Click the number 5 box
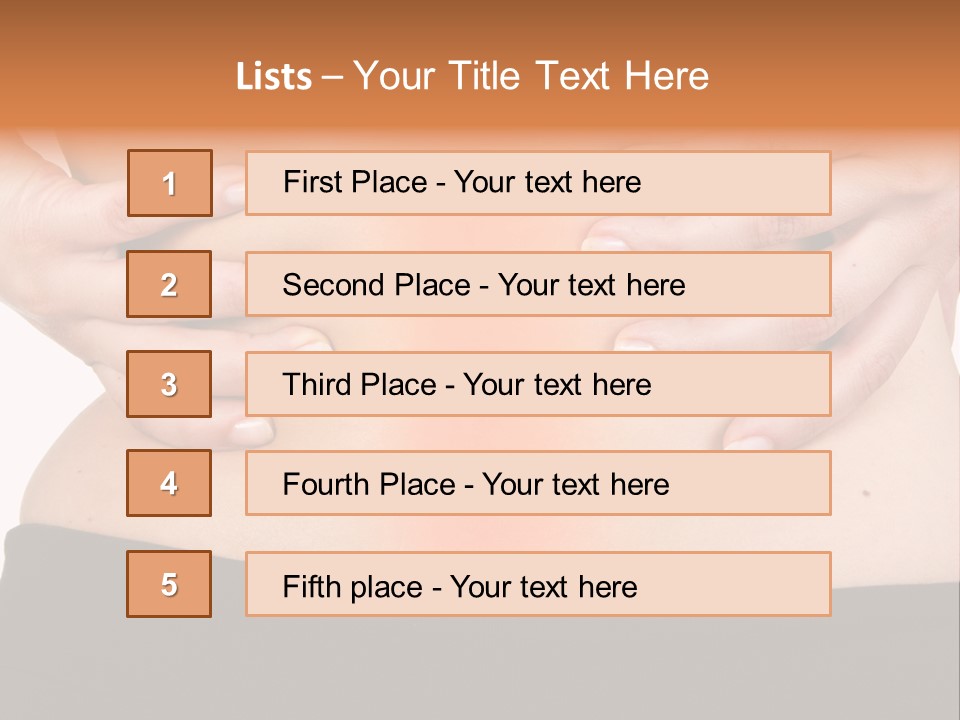The width and height of the screenshot is (960, 720). point(169,583)
